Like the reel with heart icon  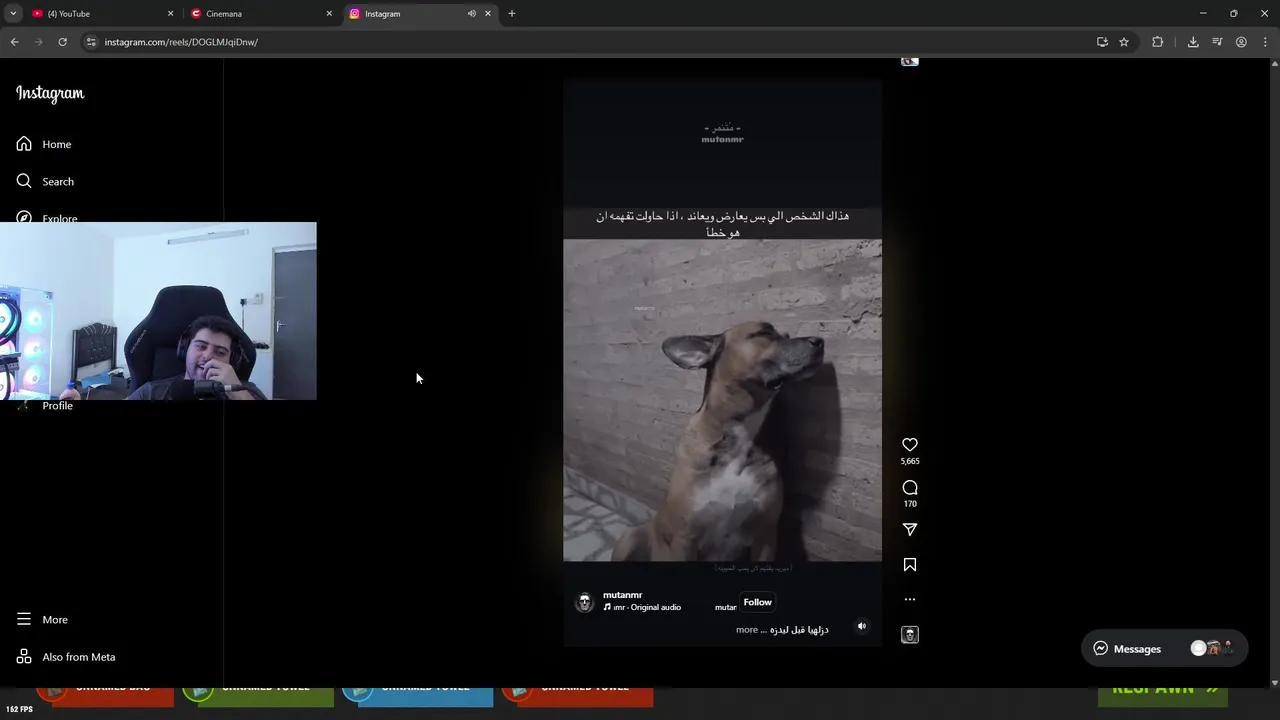click(x=910, y=445)
